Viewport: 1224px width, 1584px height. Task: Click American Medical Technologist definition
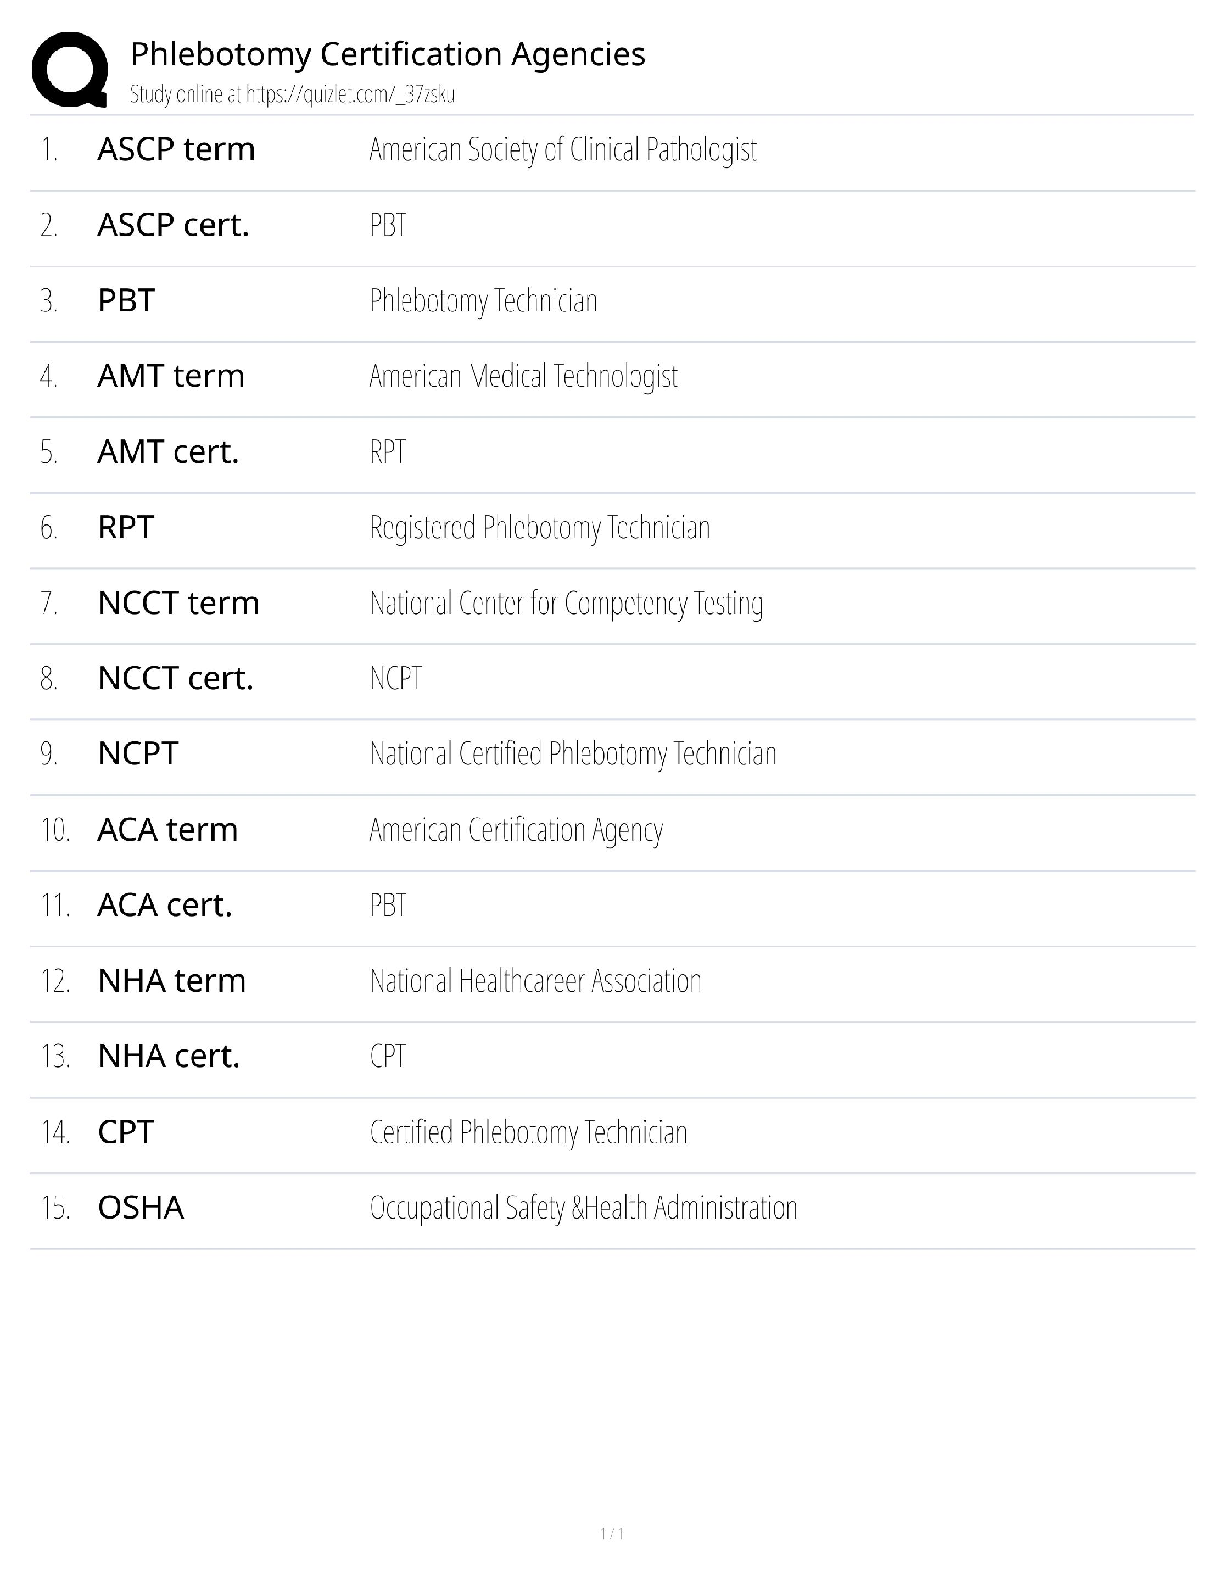click(x=523, y=377)
